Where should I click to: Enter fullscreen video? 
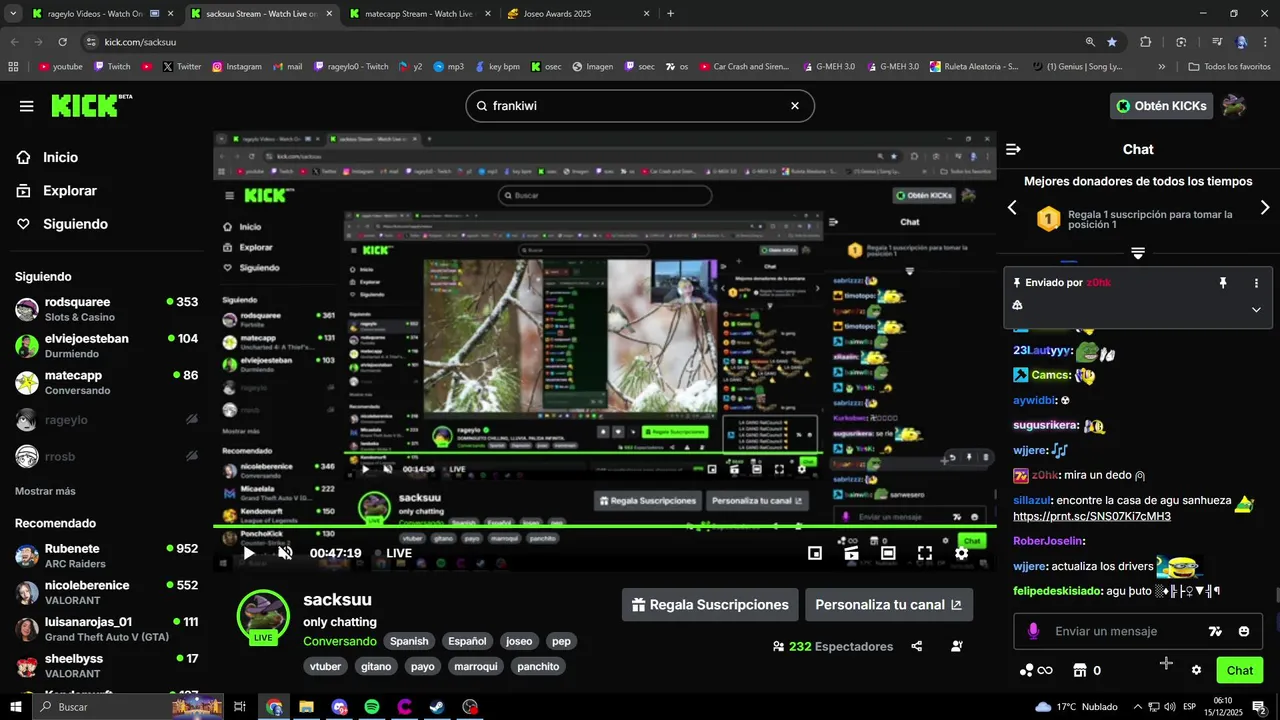tap(925, 553)
